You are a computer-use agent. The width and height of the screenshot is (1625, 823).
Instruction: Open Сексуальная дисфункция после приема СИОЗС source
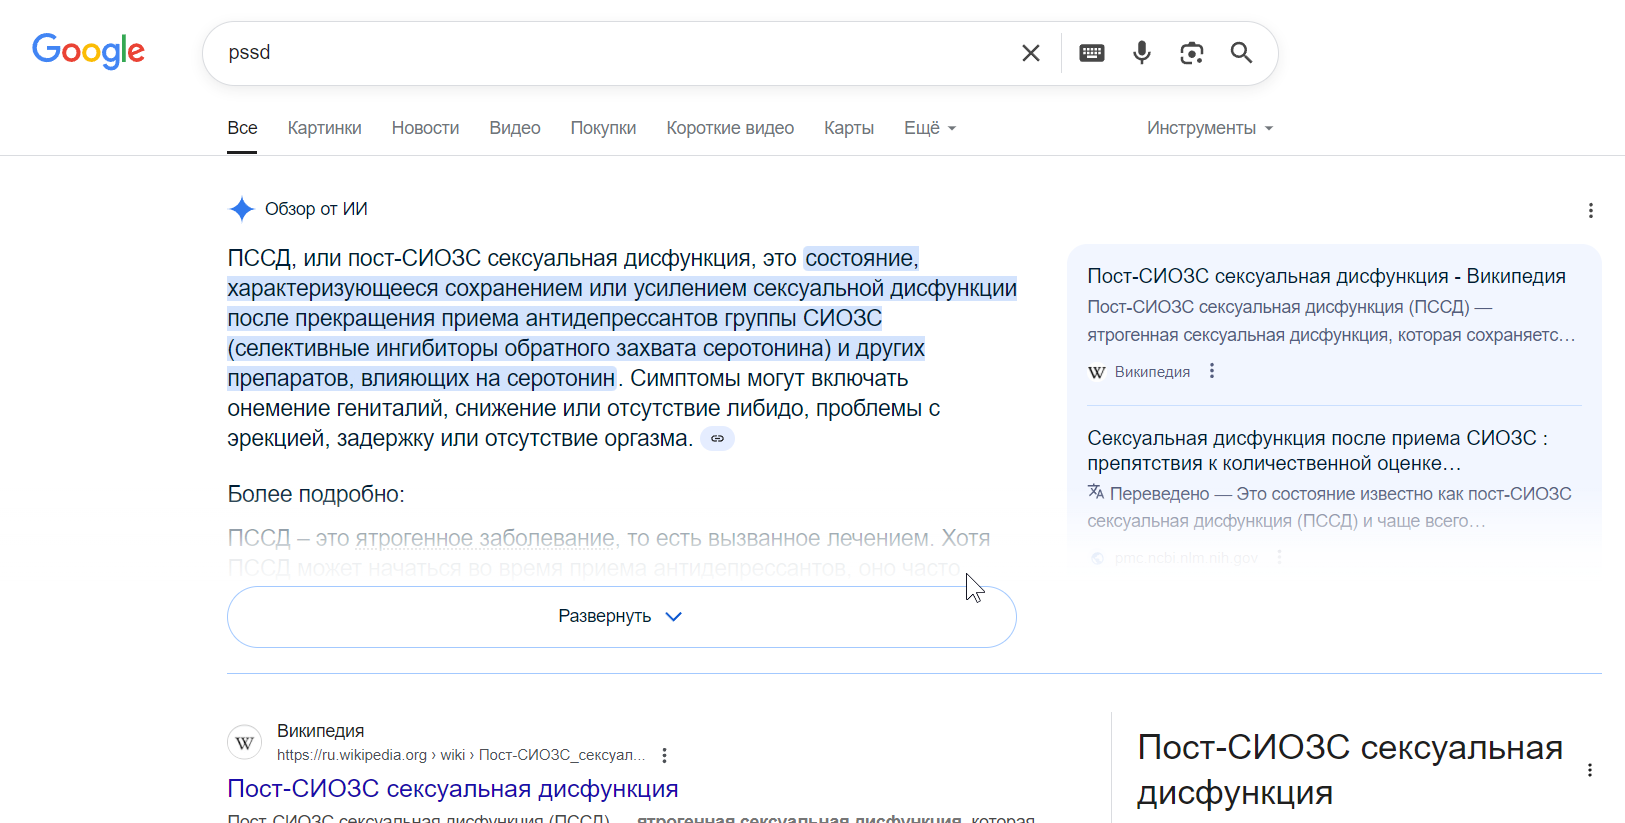[x=1317, y=450]
